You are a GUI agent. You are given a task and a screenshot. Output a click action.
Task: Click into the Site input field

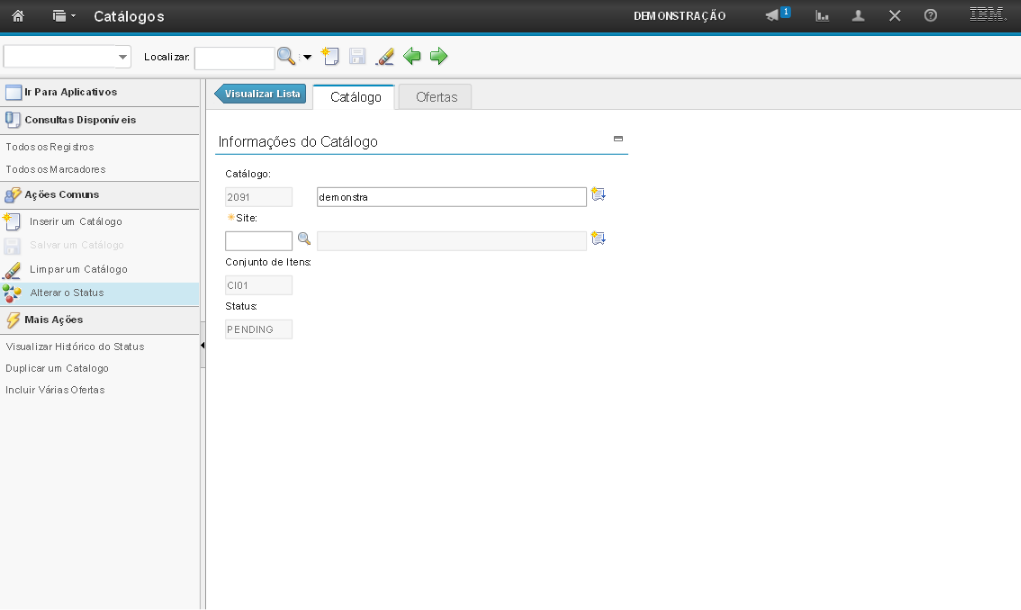point(258,240)
